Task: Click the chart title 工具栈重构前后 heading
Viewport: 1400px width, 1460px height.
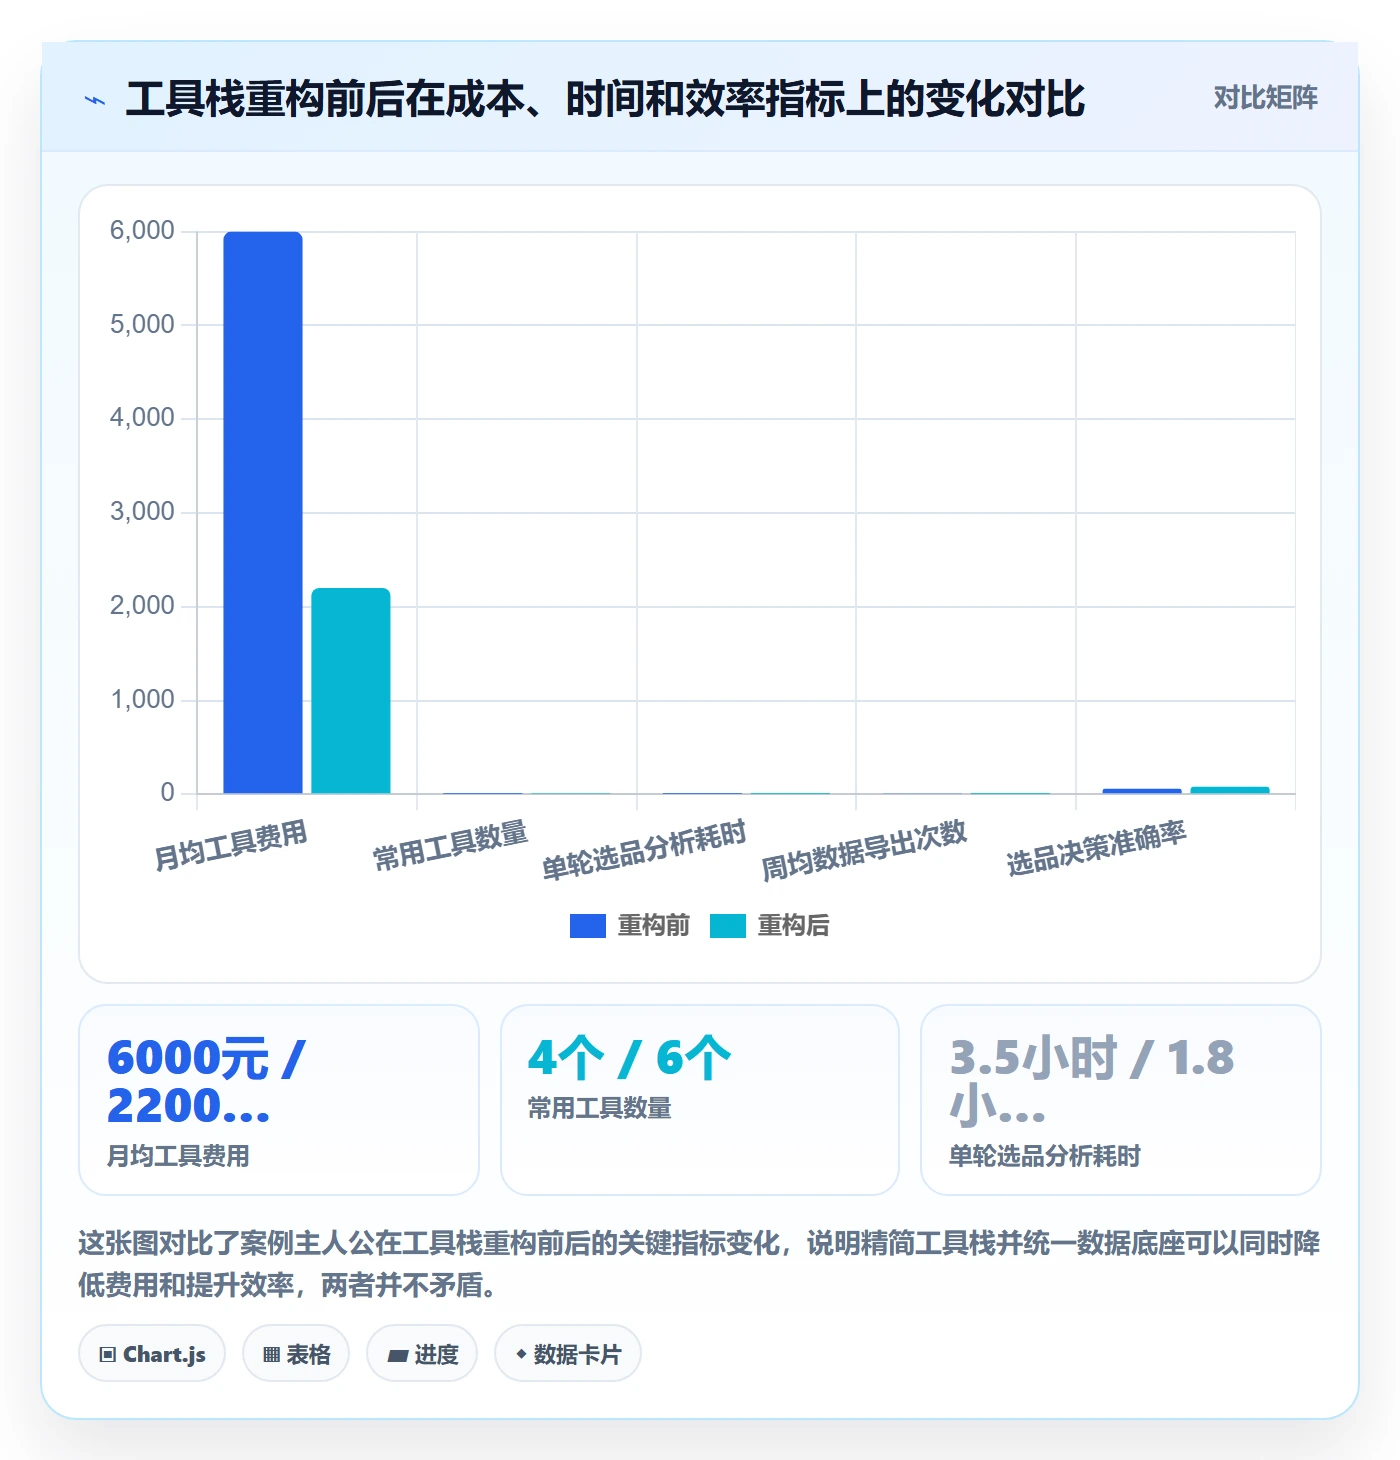Action: [x=605, y=99]
